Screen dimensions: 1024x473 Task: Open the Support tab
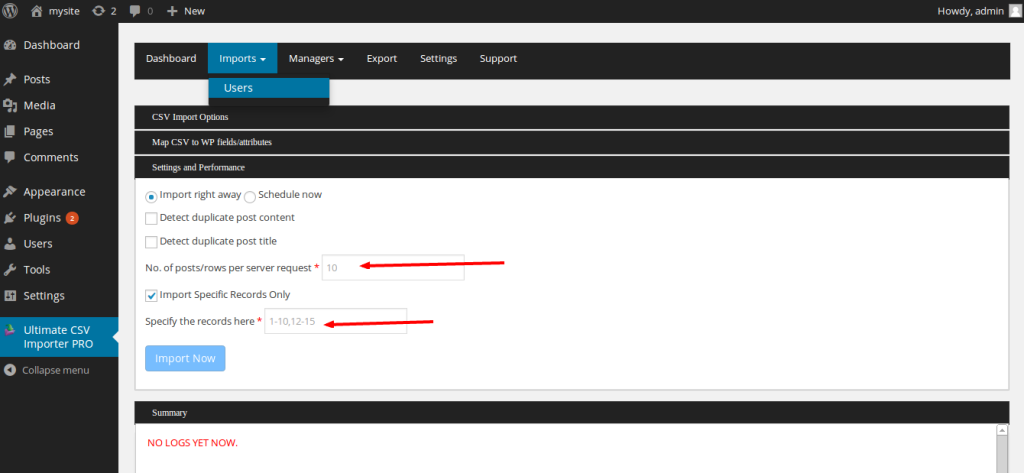[498, 58]
